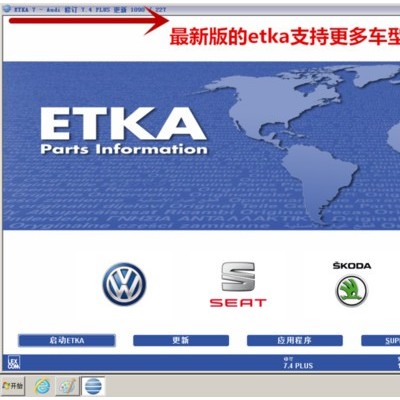Open the 开始 Start menu
The width and height of the screenshot is (400, 400).
(13, 386)
